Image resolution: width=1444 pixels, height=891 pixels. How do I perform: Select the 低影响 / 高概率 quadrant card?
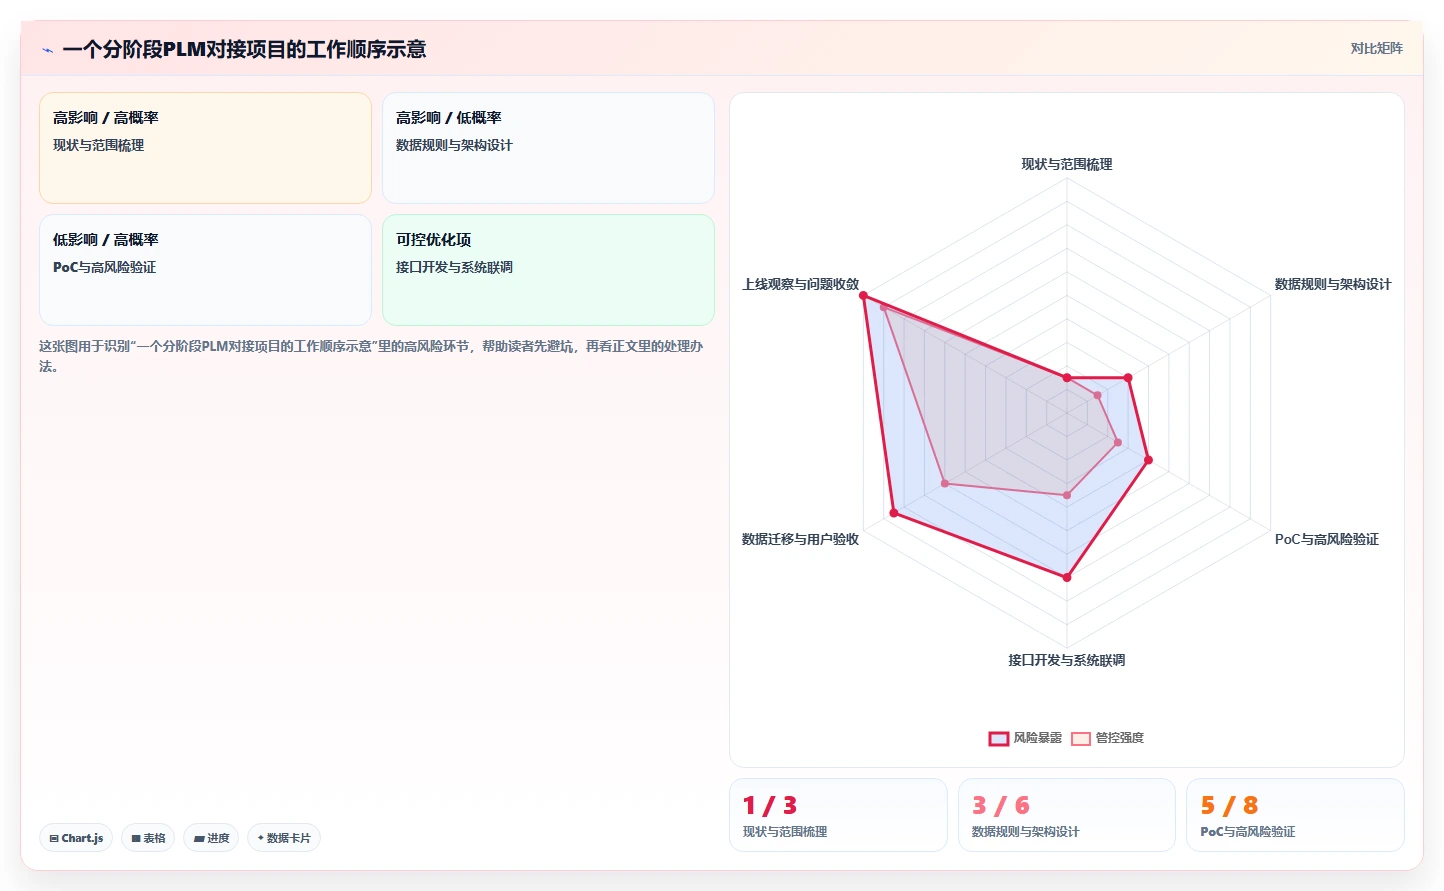tap(205, 270)
